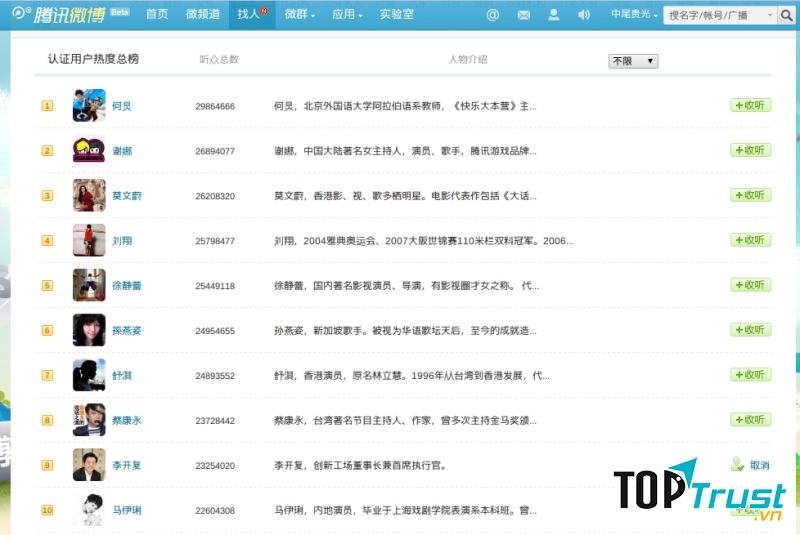Open 刘翔 profile name link
The image size is (800, 535).
(x=122, y=241)
